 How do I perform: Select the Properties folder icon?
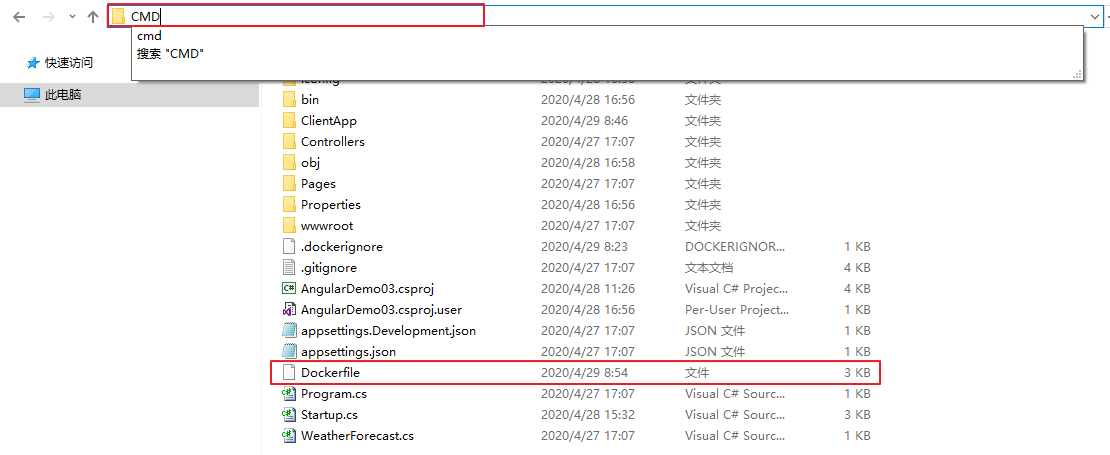pos(289,205)
